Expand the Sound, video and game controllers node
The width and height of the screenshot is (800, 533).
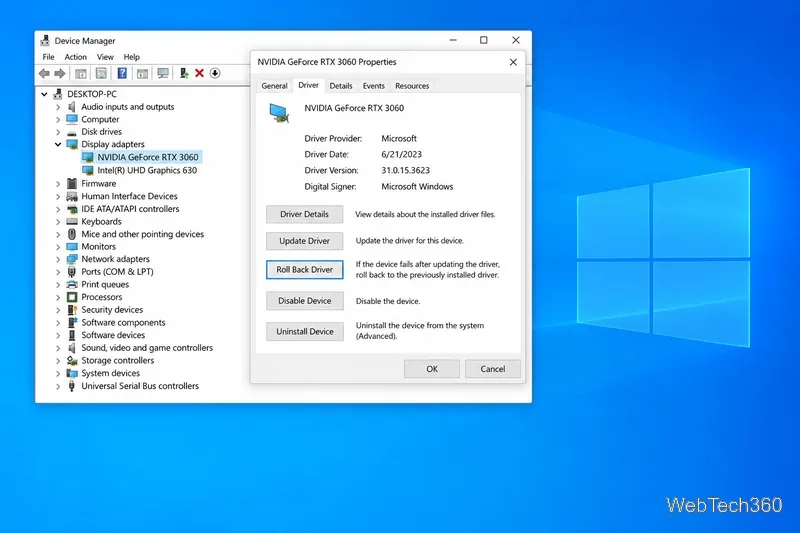58,348
